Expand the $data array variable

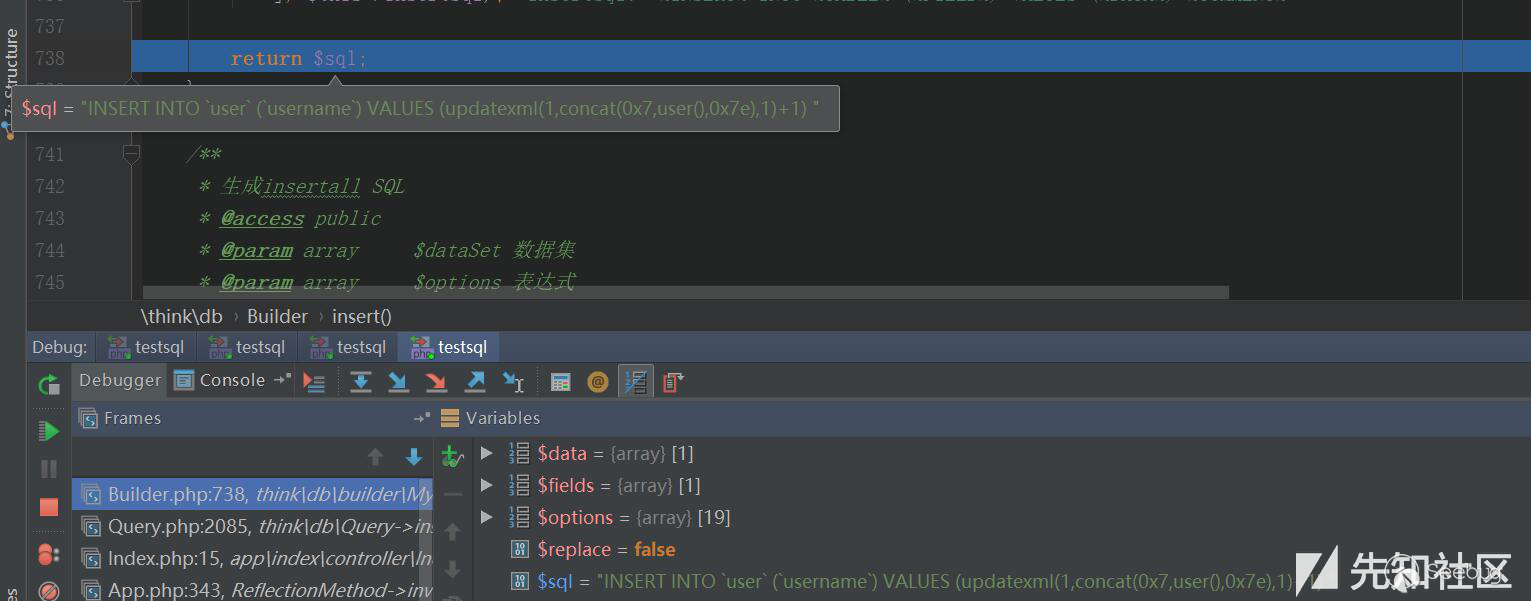point(487,453)
